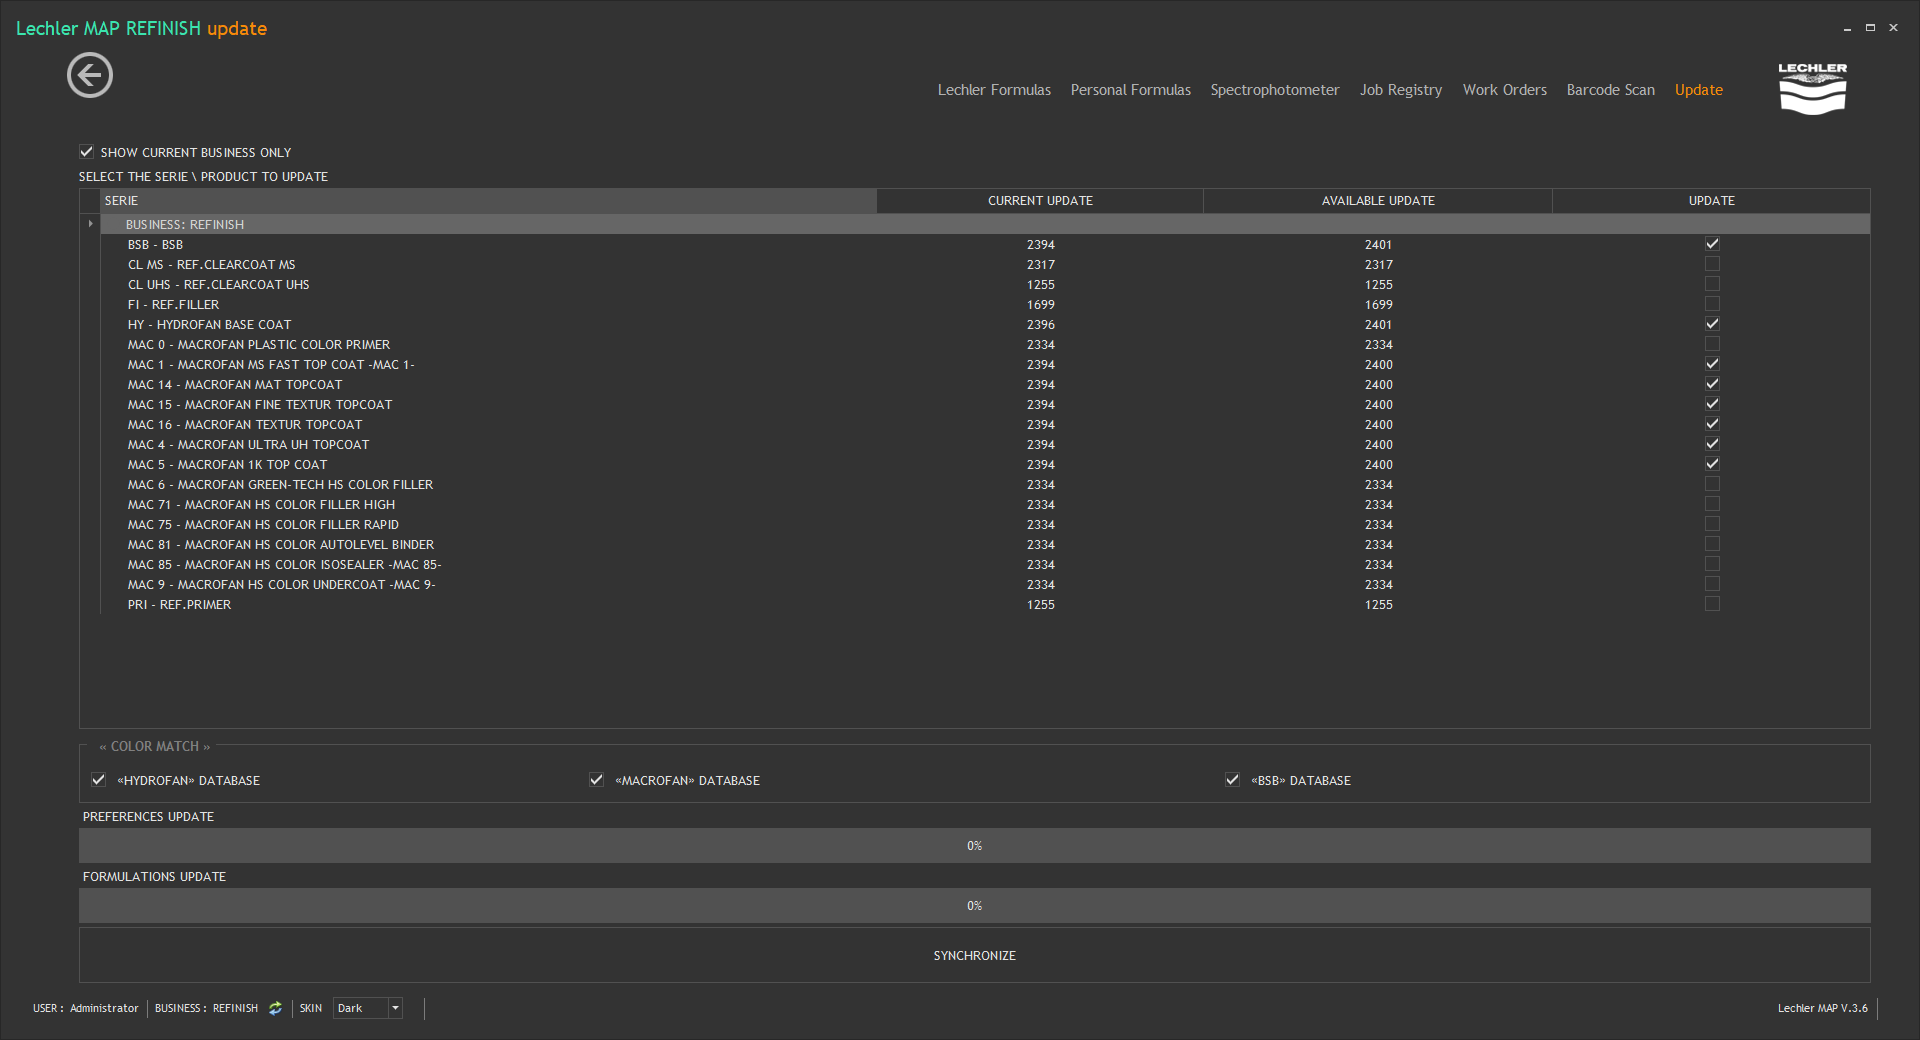1920x1040 pixels.
Task: Click the Lechler logo icon
Action: 1812,89
